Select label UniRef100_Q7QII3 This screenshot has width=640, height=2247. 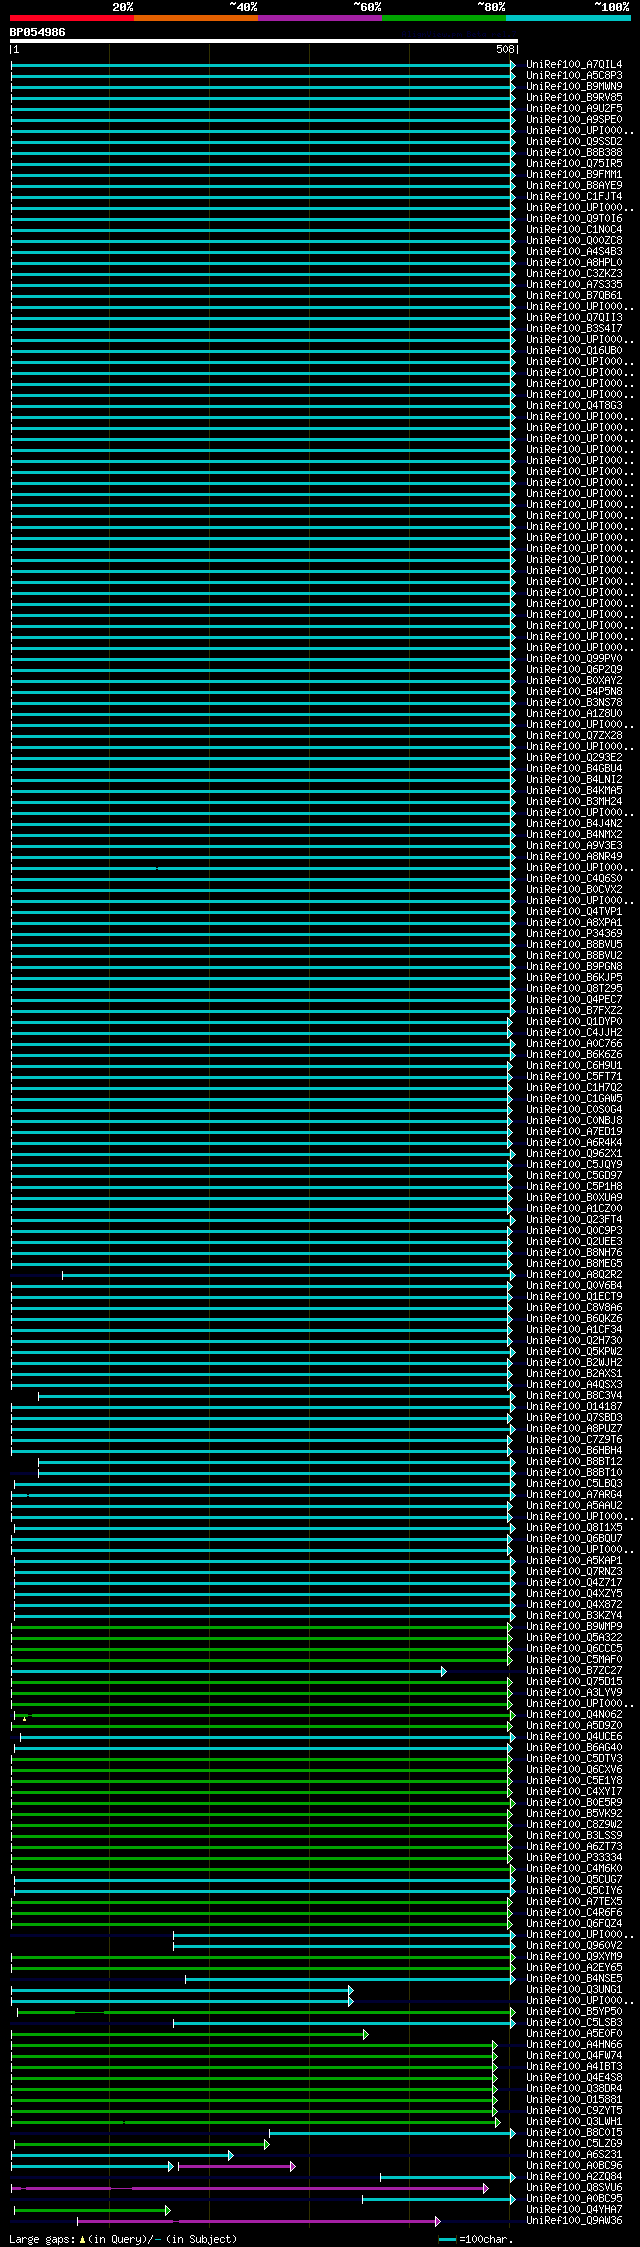point(574,318)
